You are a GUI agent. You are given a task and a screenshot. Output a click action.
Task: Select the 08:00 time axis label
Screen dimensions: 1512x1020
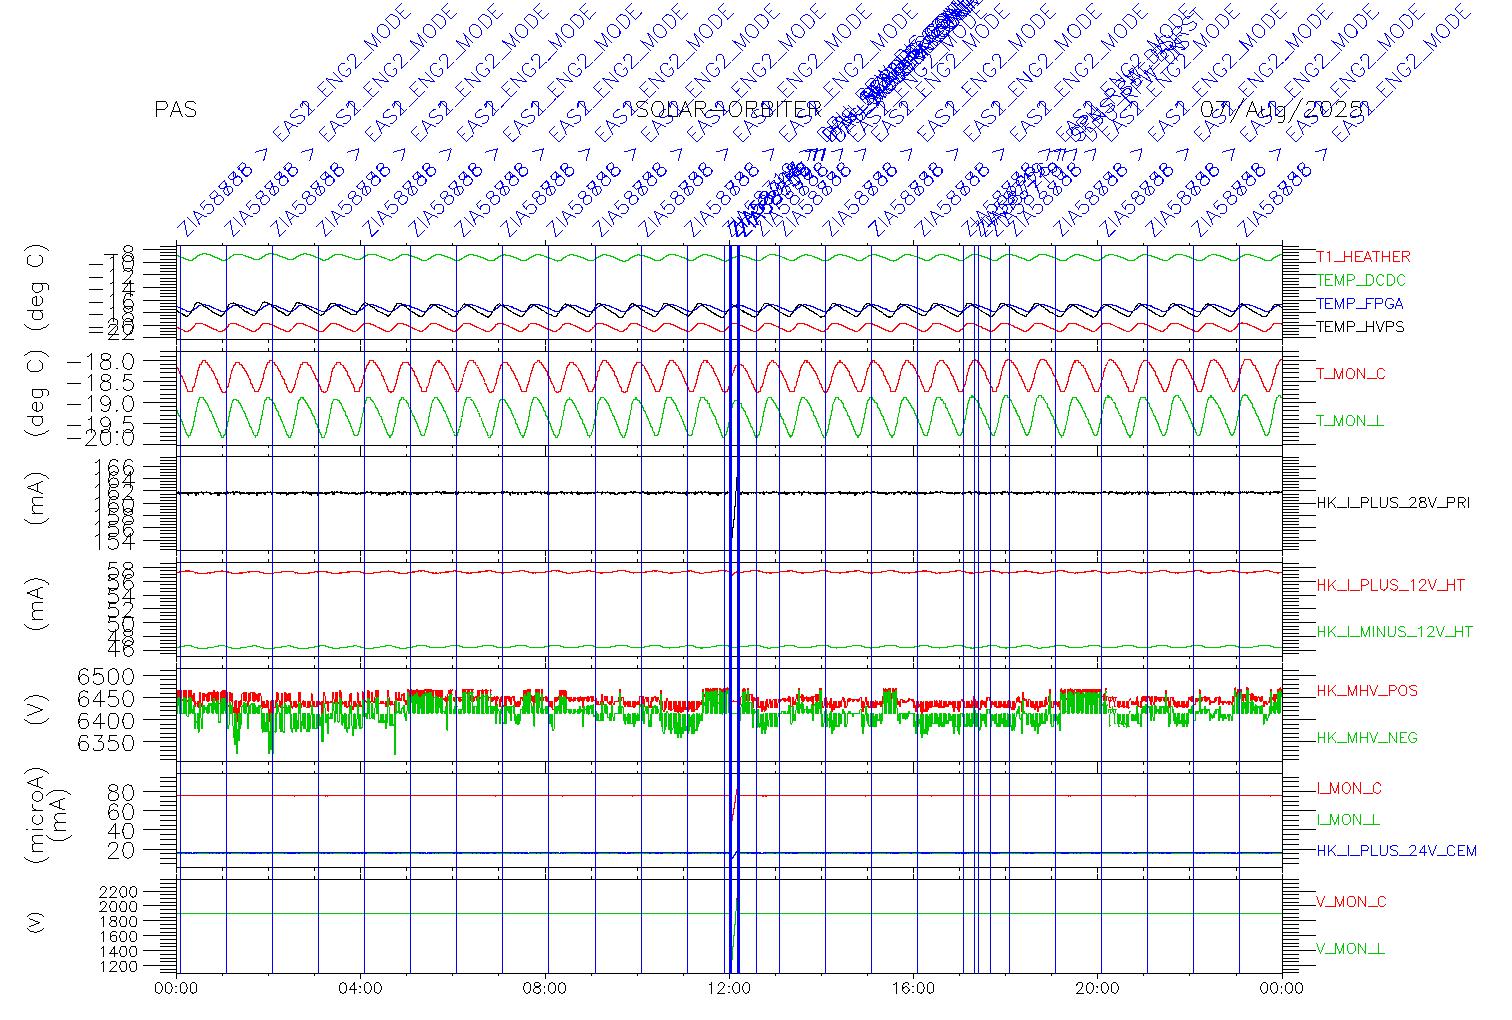(545, 989)
